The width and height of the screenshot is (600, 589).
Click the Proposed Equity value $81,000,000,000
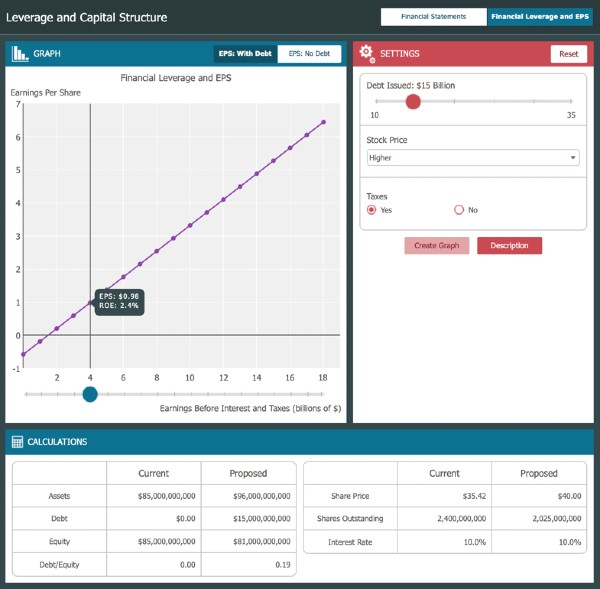tap(262, 541)
